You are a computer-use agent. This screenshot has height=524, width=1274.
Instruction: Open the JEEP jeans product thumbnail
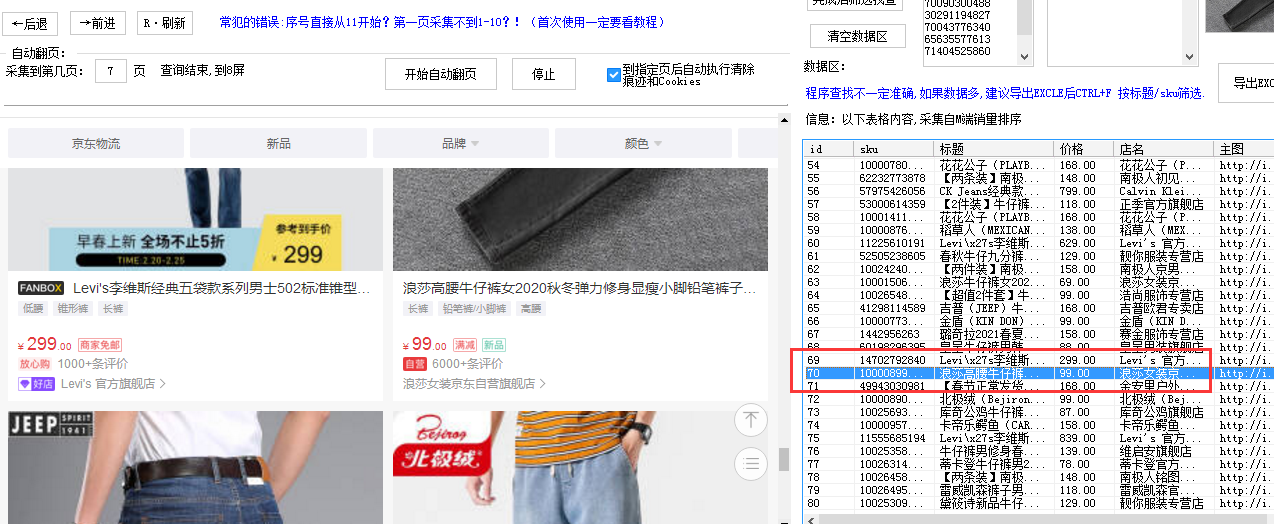point(195,467)
